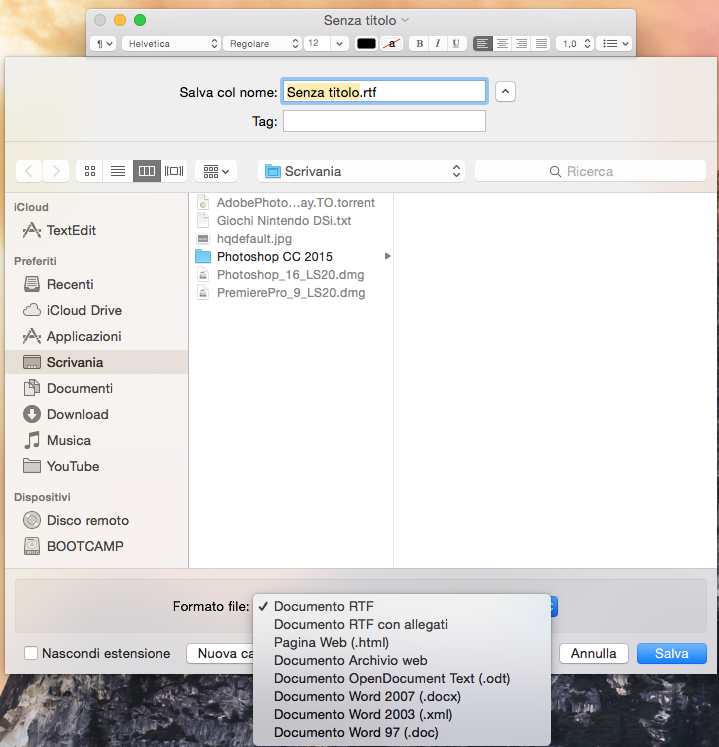Select column view in the save dialog
Viewport: 719px width, 747px height.
click(146, 171)
